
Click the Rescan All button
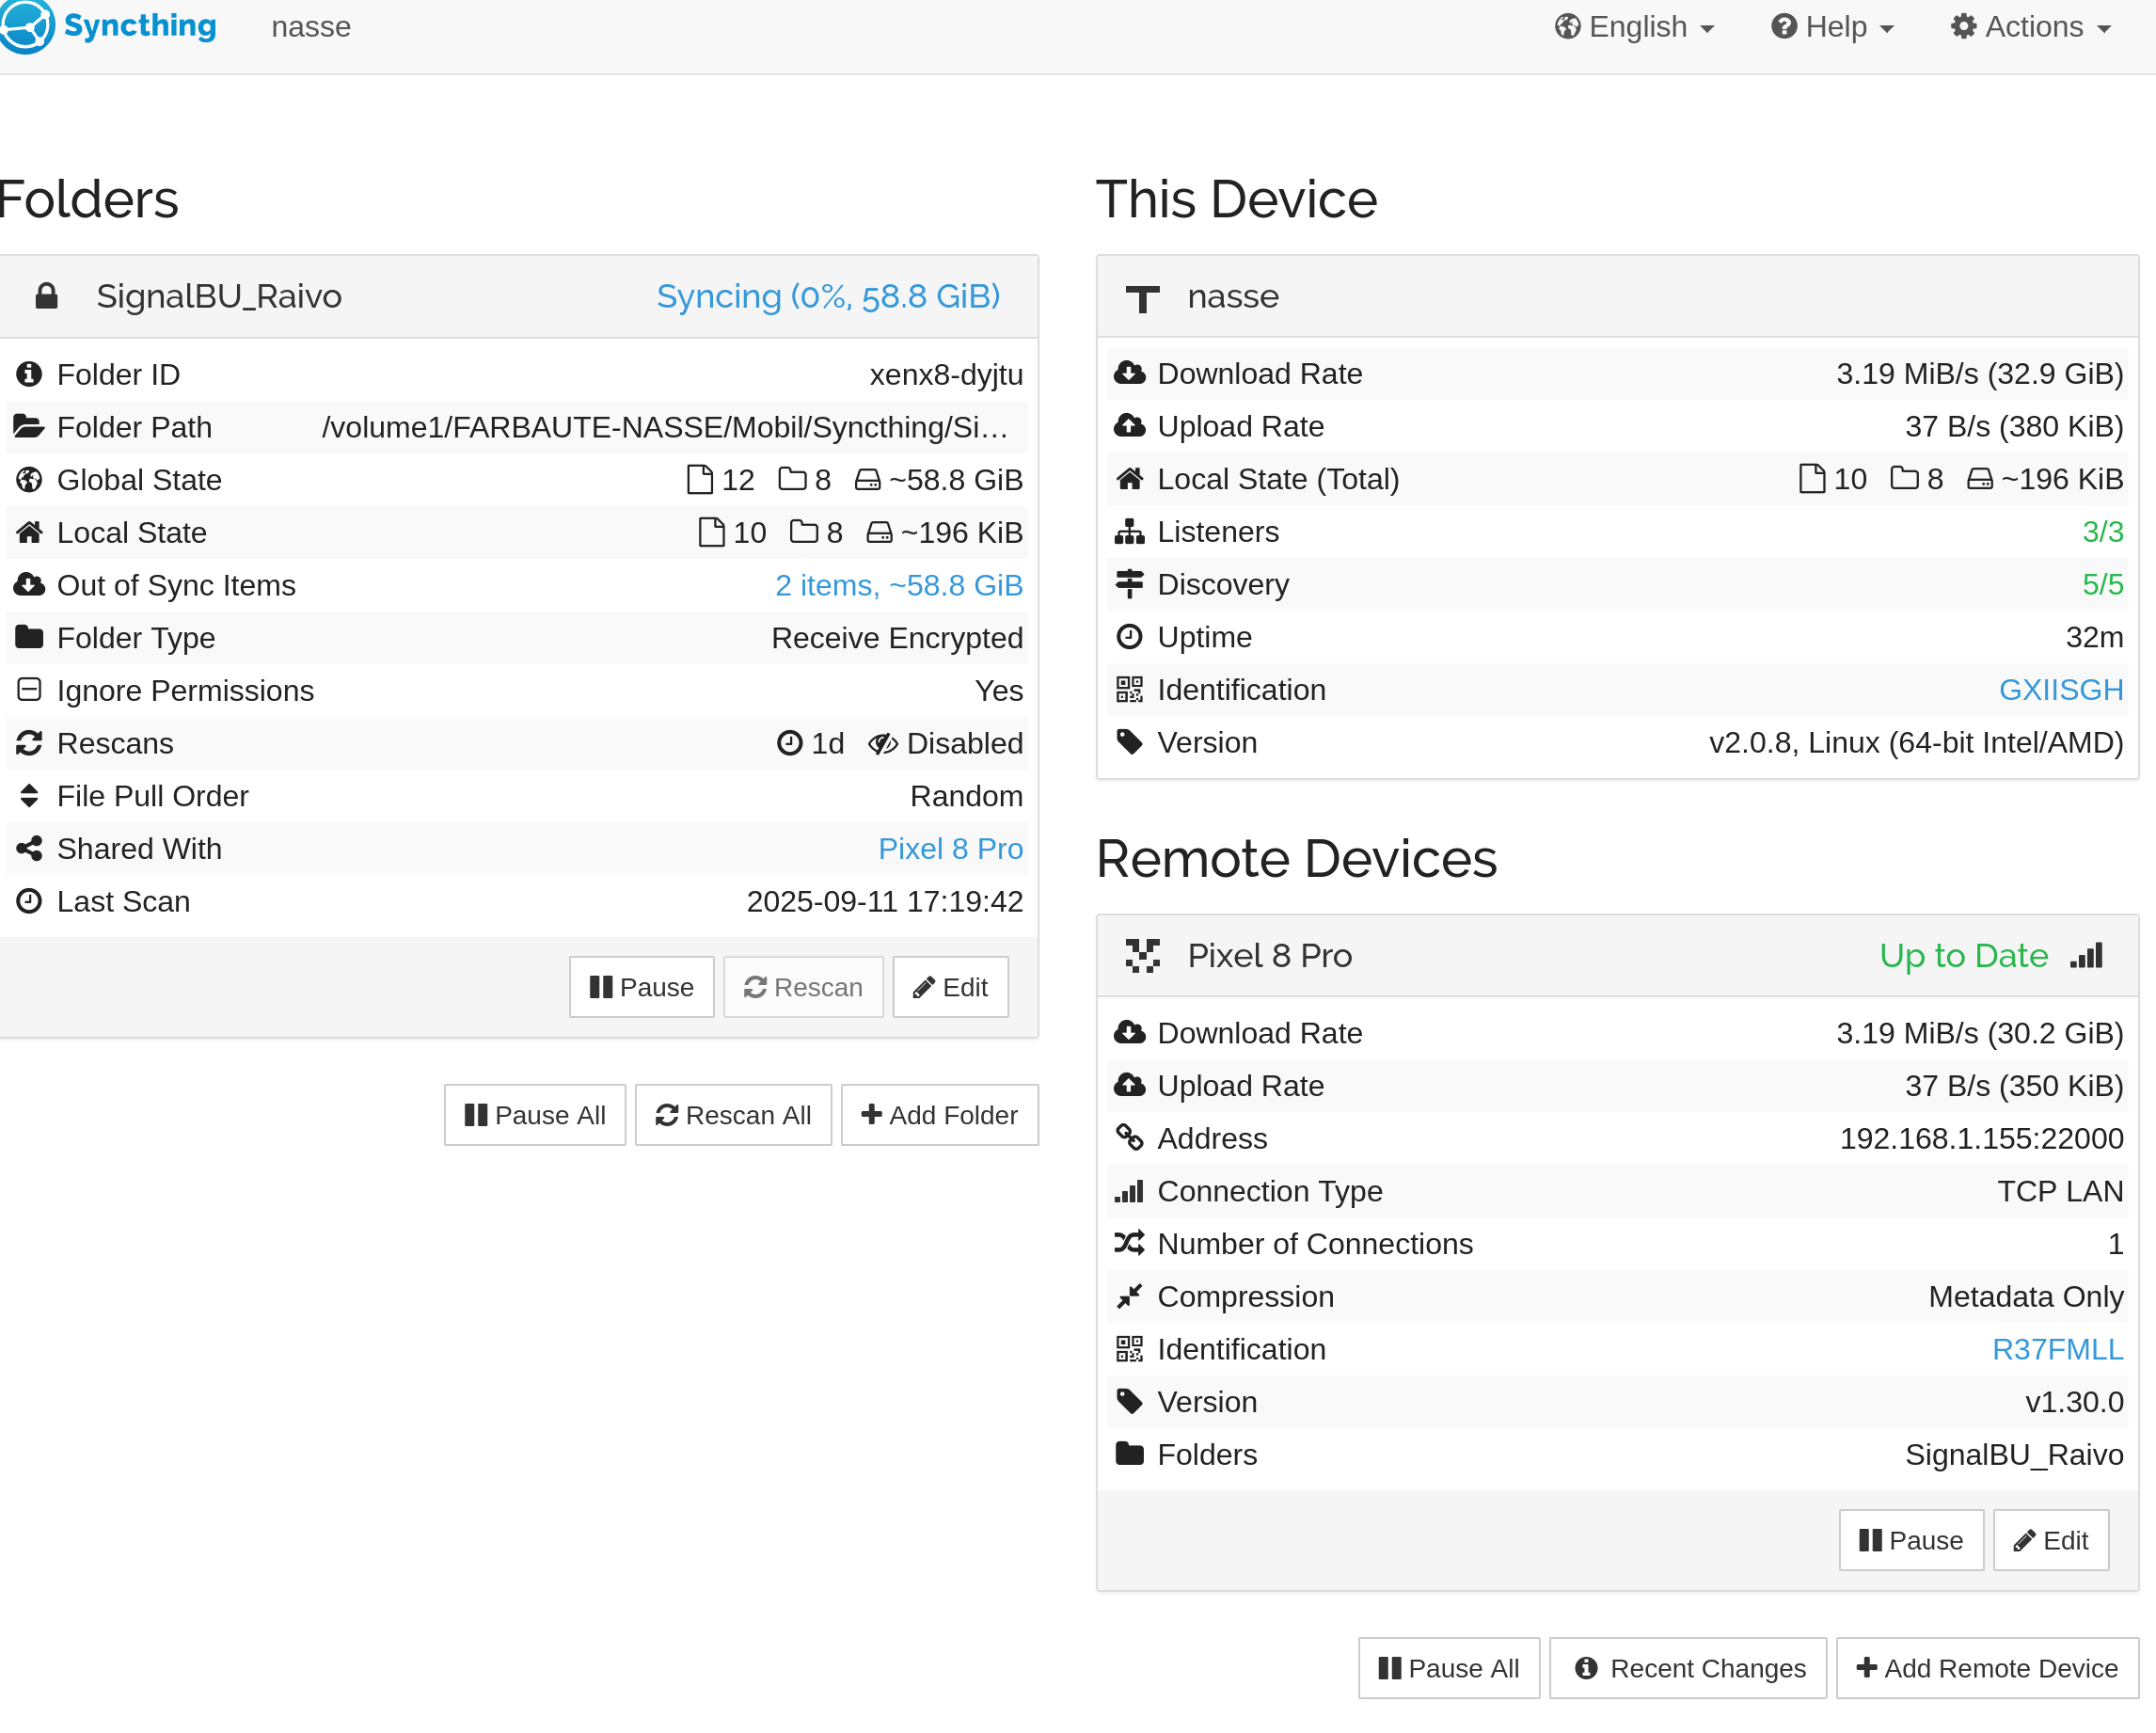733,1115
